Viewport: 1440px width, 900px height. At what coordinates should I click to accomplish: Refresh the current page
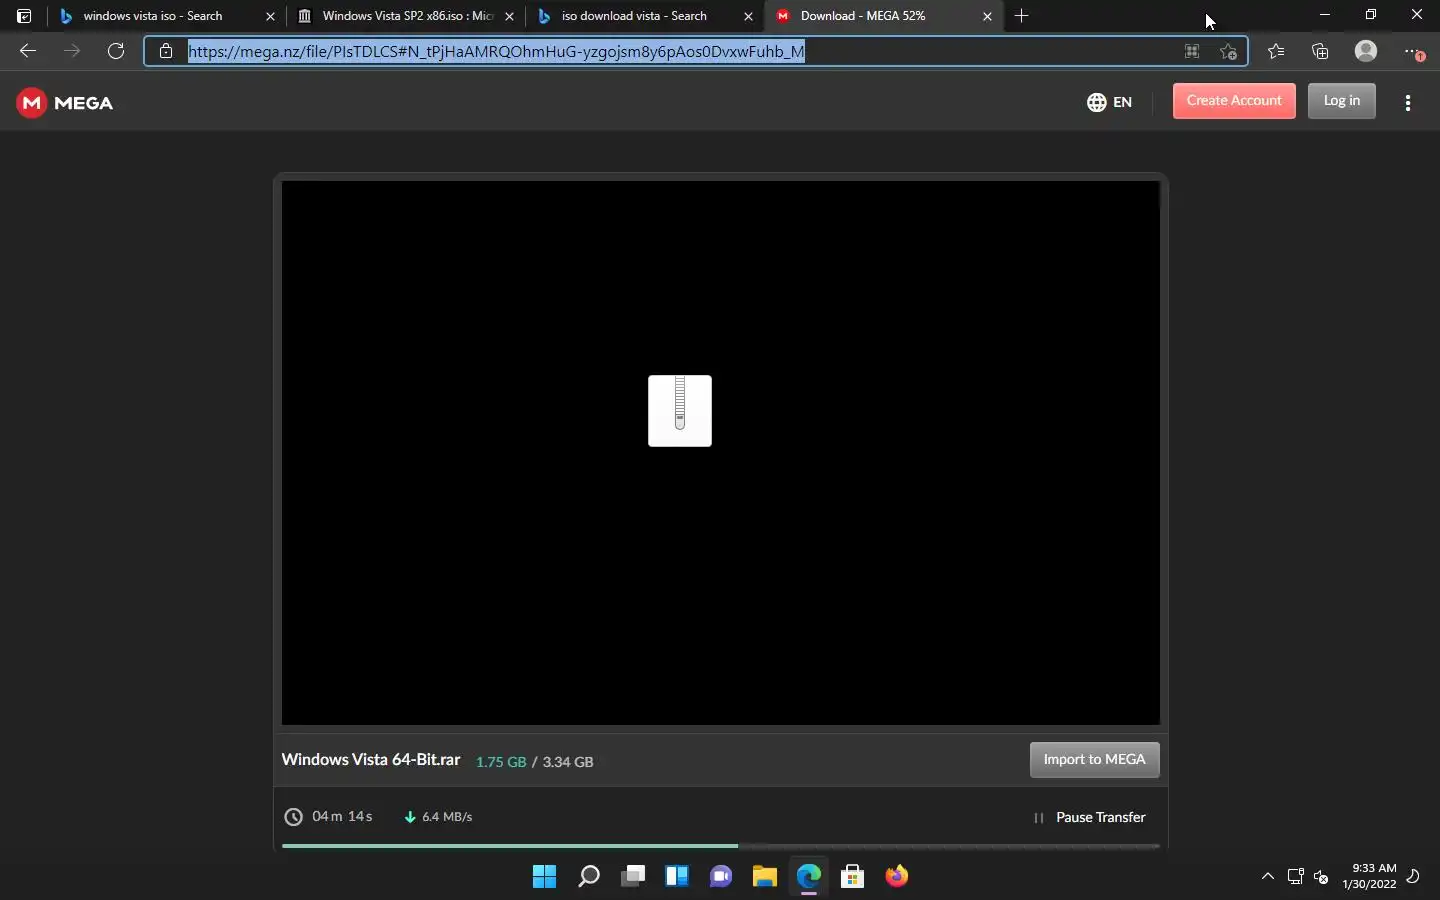116,51
